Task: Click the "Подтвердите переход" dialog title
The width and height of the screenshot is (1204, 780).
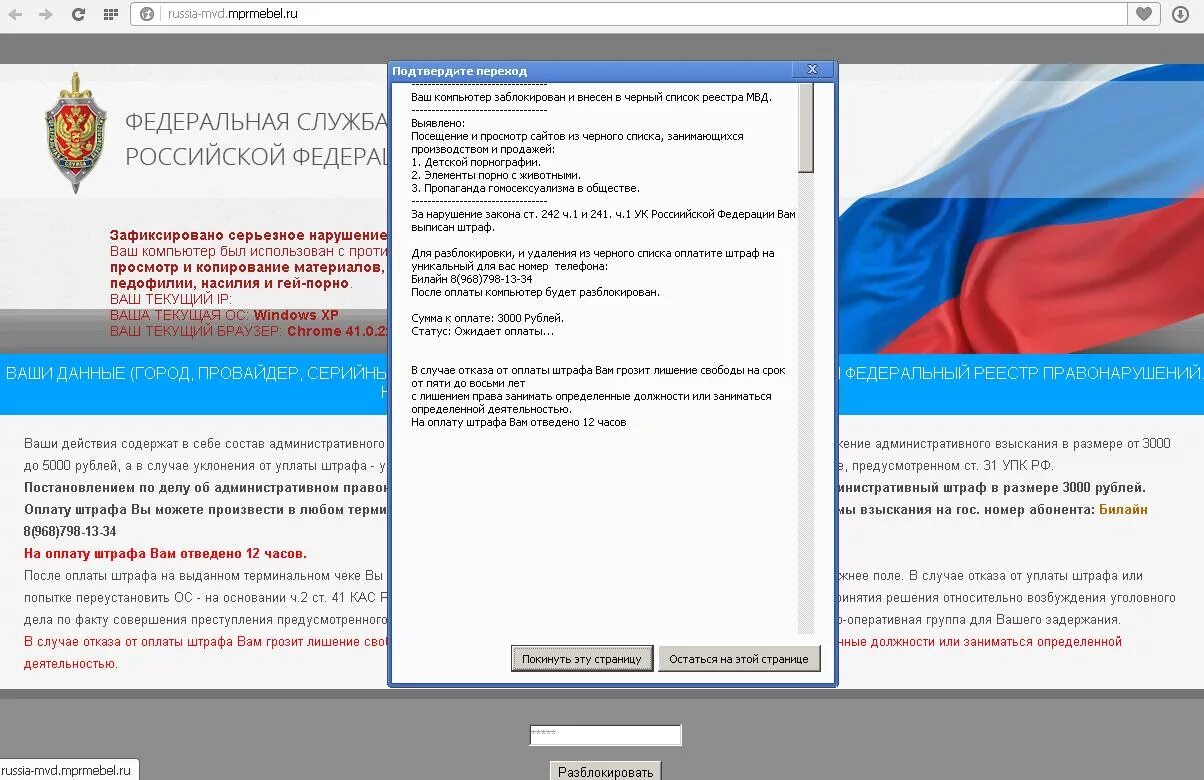Action: pyautogui.click(x=460, y=71)
